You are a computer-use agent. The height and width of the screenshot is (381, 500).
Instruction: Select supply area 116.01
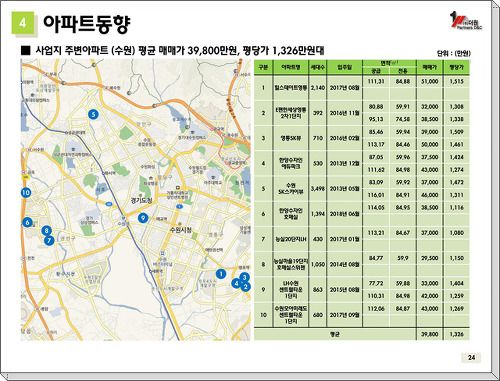pos(376,195)
